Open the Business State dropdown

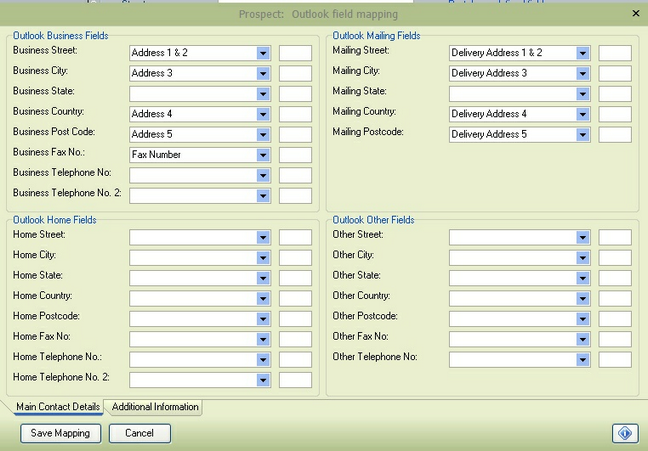point(263,94)
